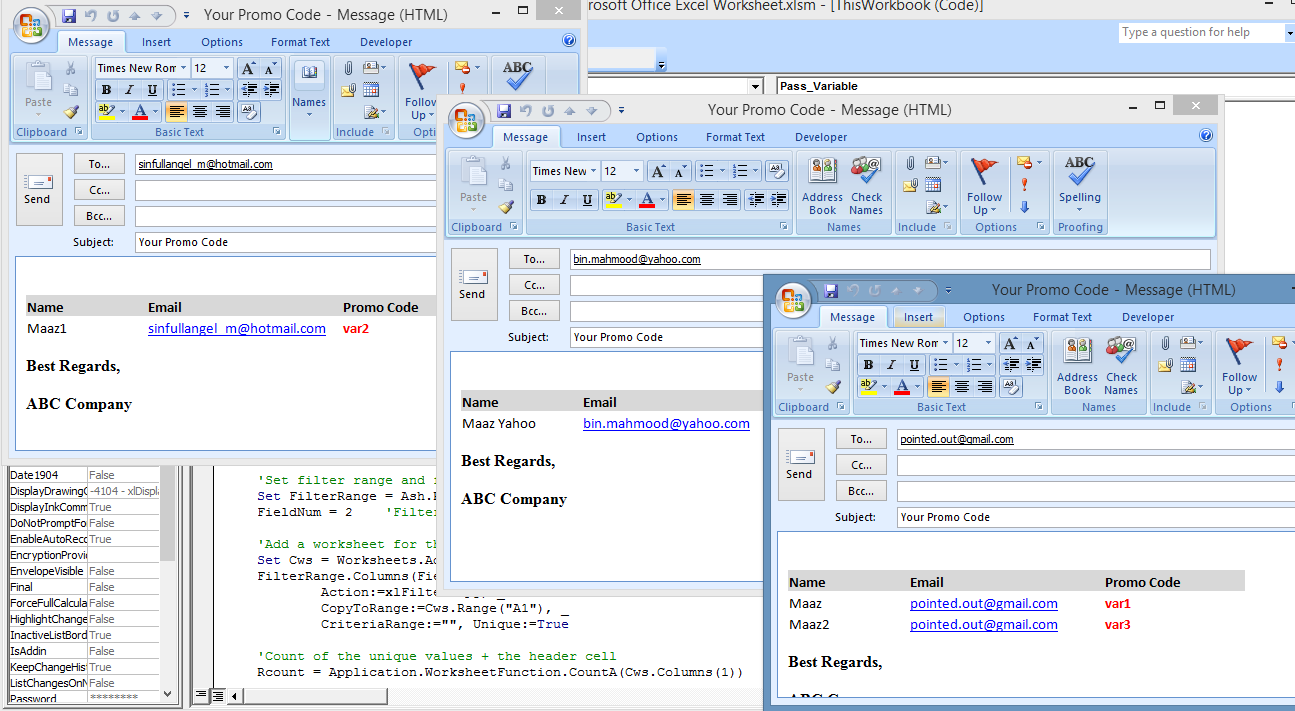Click Send button in the gmail.com message window

click(799, 464)
